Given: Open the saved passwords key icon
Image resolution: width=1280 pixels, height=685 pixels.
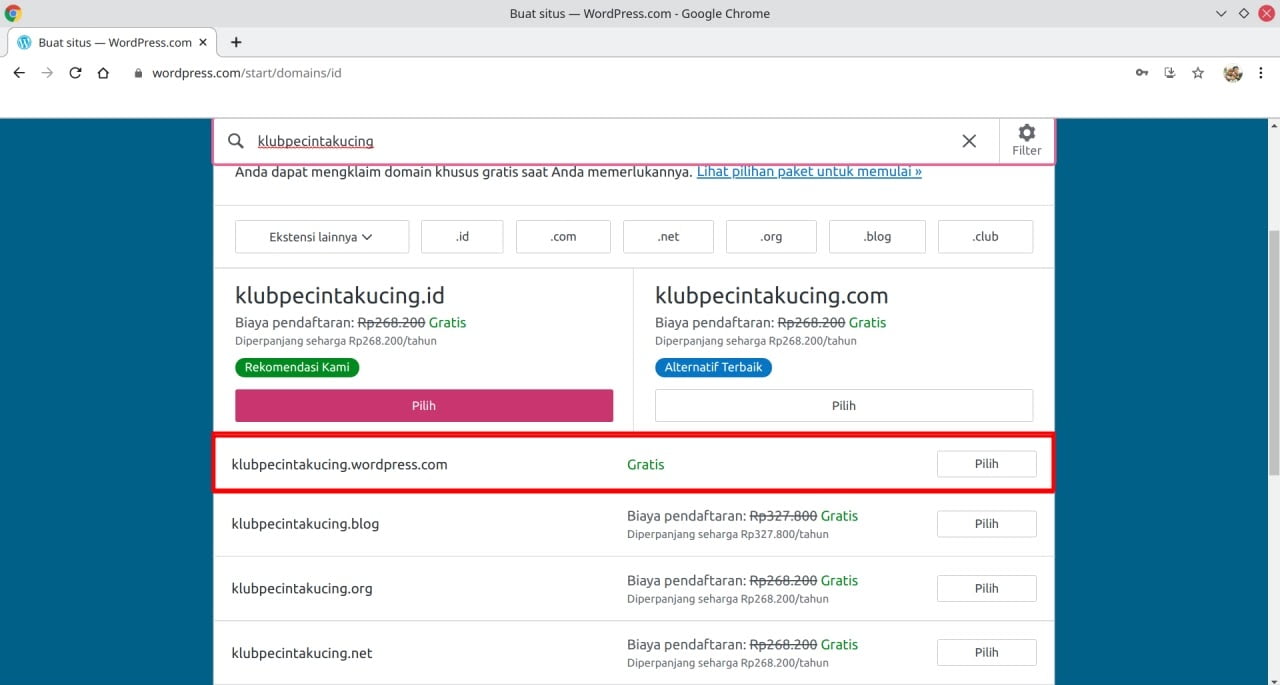Looking at the screenshot, I should [1142, 73].
